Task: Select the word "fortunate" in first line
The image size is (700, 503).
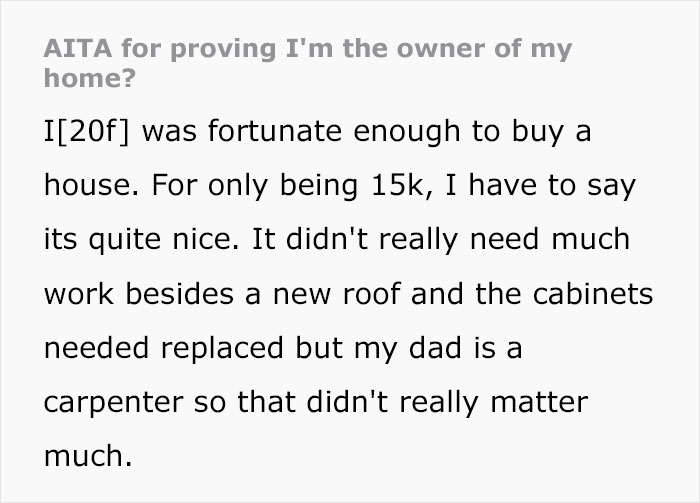Action: click(275, 131)
